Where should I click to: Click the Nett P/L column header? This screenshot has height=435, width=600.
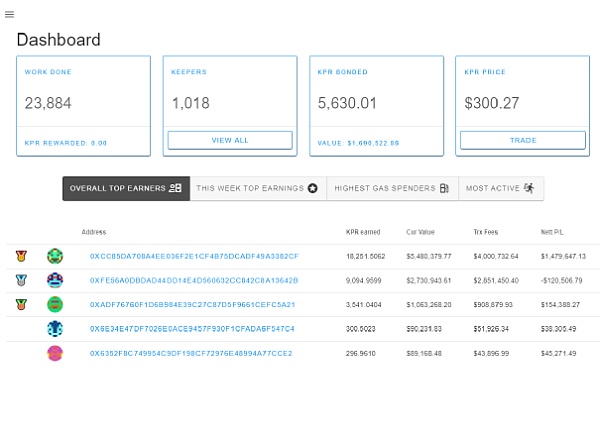552,230
